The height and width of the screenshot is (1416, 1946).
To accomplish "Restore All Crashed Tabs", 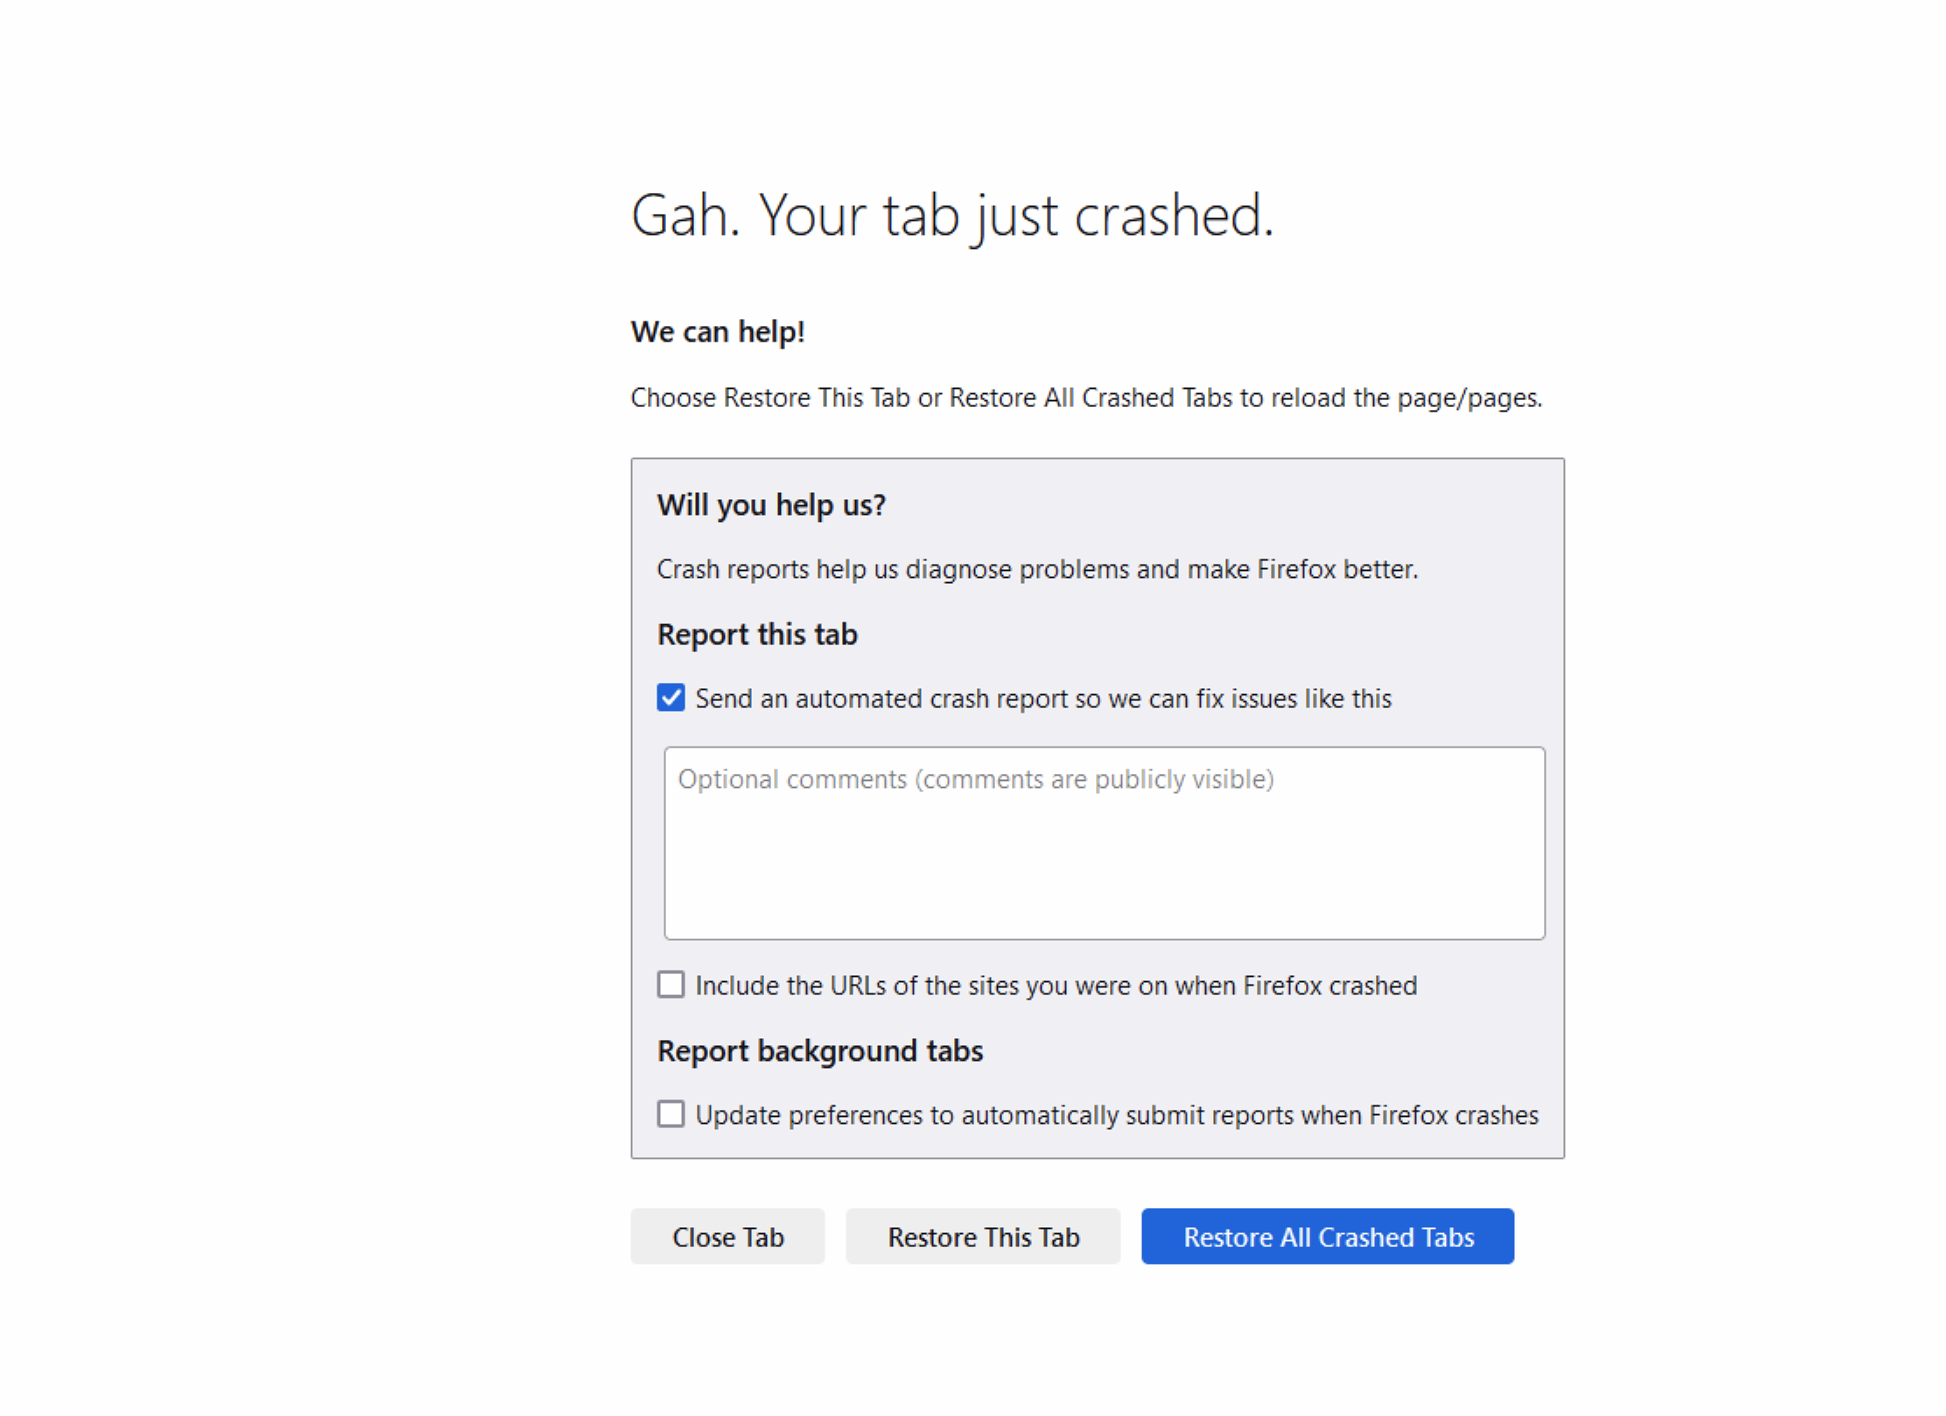I will [1327, 1237].
